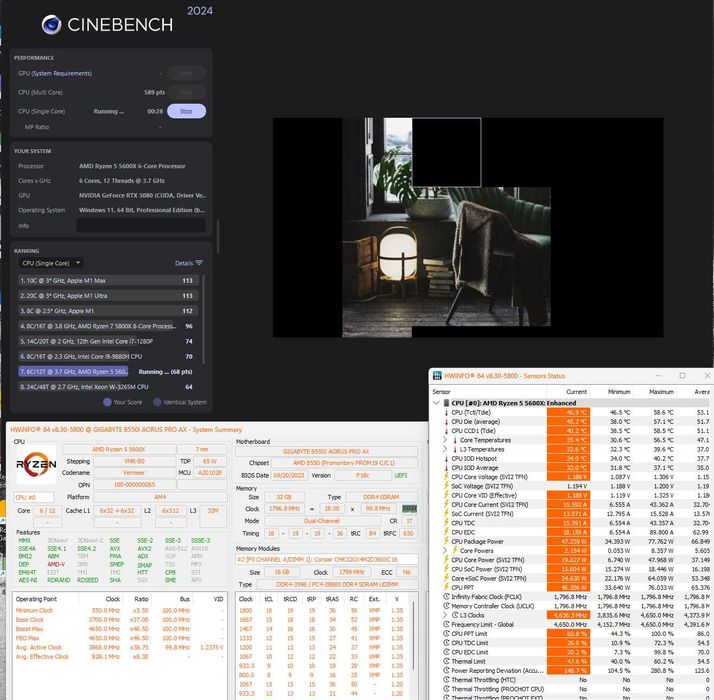Image resolution: width=714 pixels, height=700 pixels.
Task: Click the thermometer icon beside CPU Die (average)
Action: [446, 422]
